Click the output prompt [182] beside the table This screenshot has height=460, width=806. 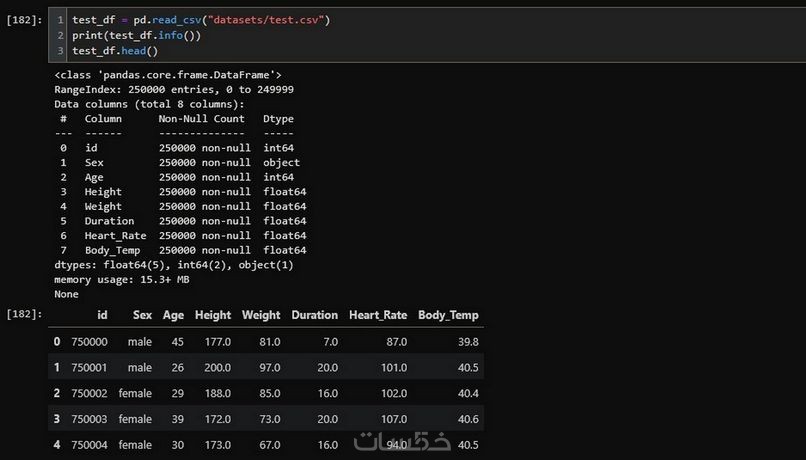click(23, 314)
